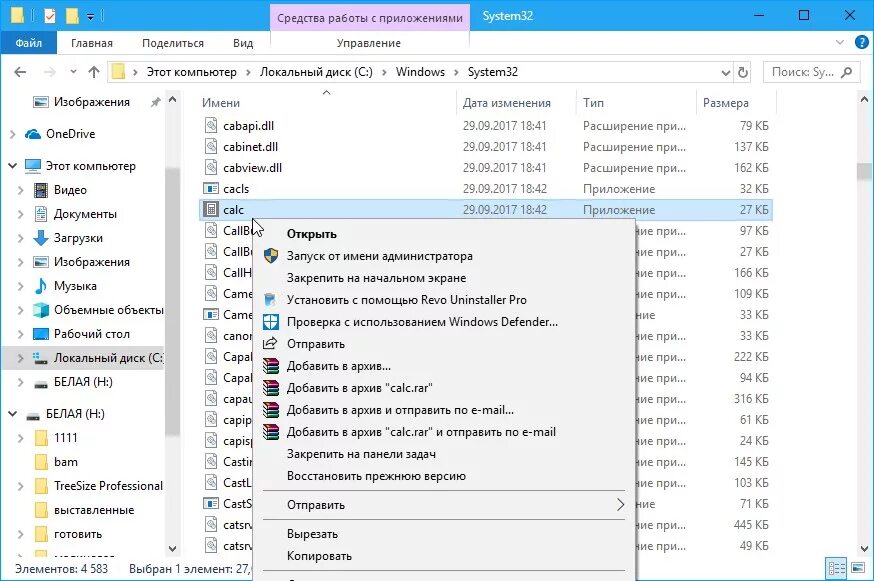Open the Поделиться ribbon tab
Viewport: 874px width, 581px height.
[x=173, y=43]
